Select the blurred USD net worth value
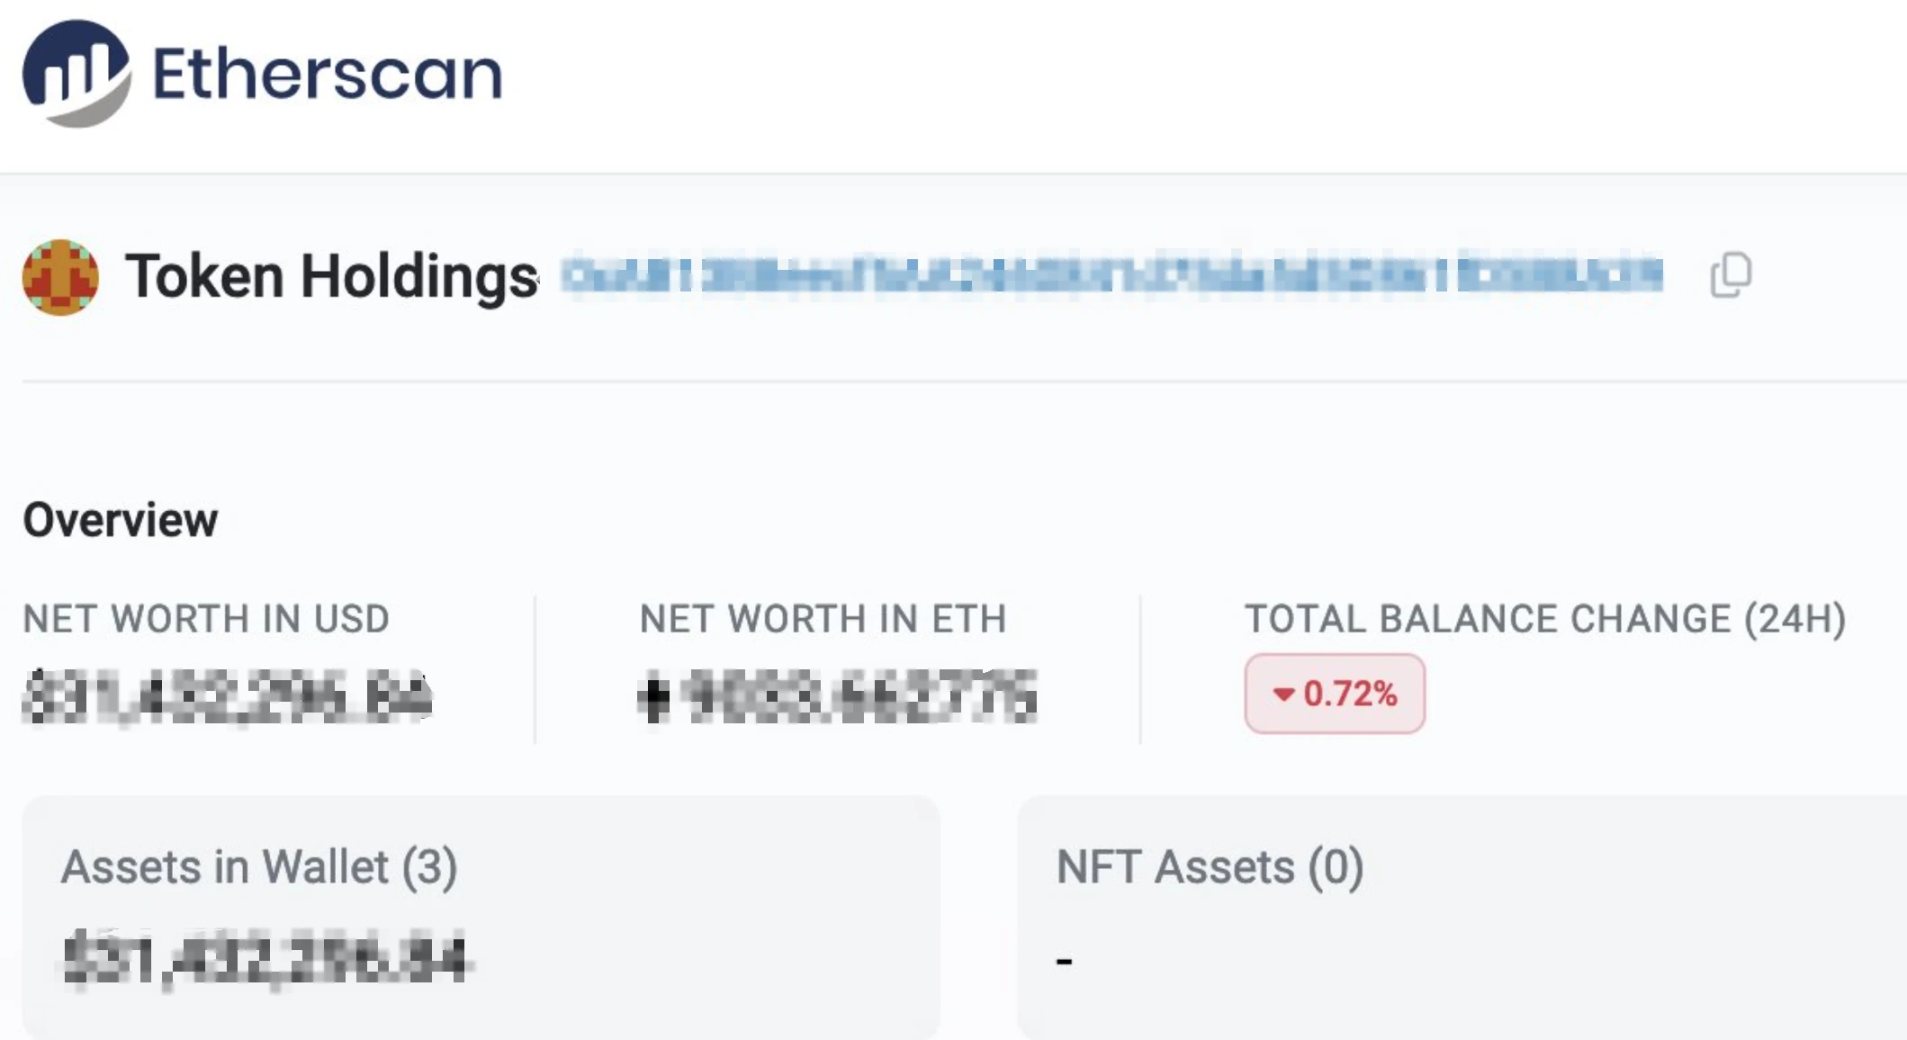1907x1040 pixels. [227, 696]
